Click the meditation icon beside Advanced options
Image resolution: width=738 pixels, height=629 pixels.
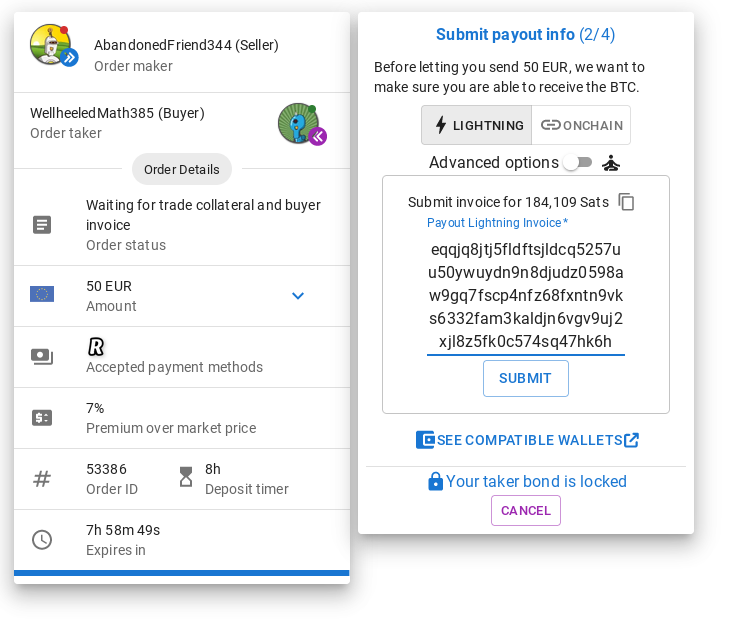610,163
